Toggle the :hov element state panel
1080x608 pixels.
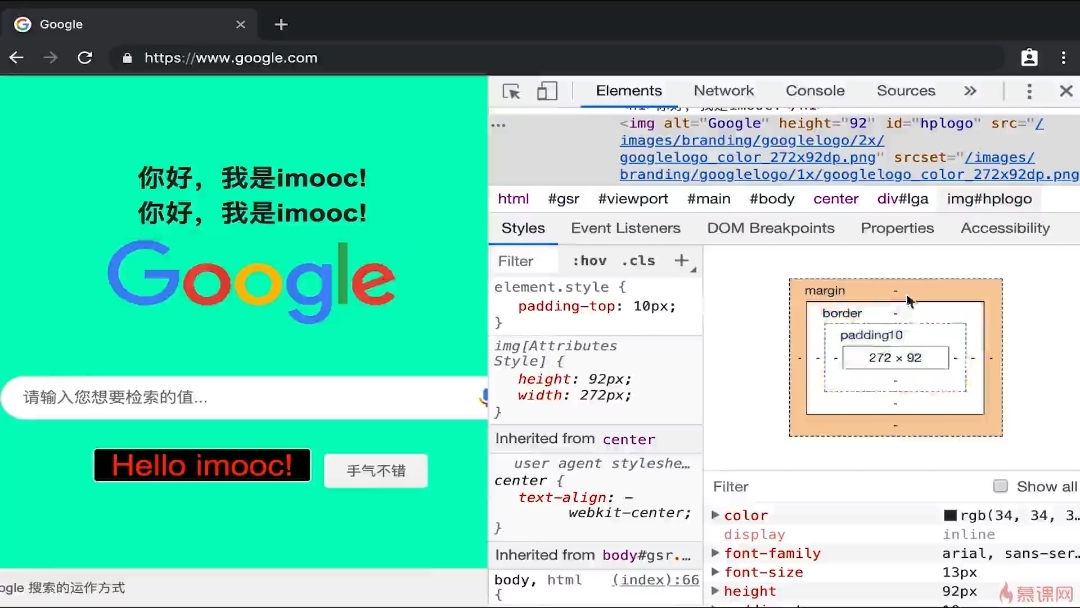point(589,261)
